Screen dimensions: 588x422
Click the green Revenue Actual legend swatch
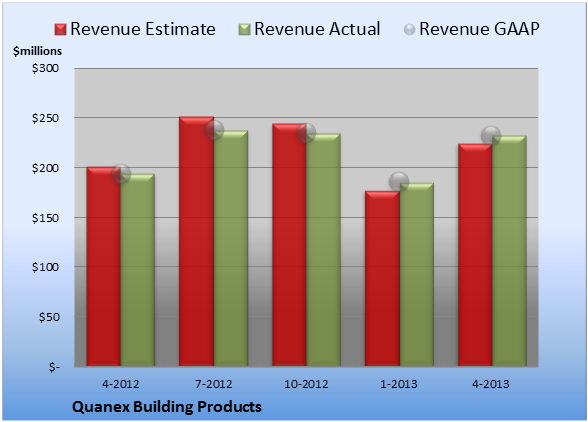tap(244, 30)
